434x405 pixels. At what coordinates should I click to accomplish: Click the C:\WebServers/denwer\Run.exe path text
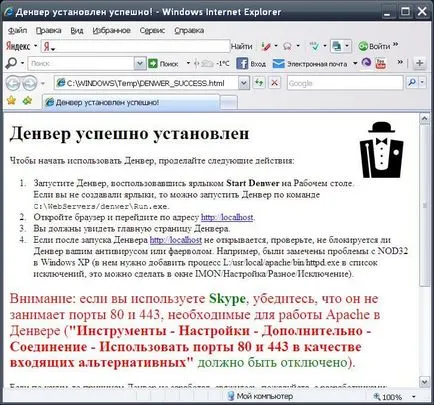[101, 207]
